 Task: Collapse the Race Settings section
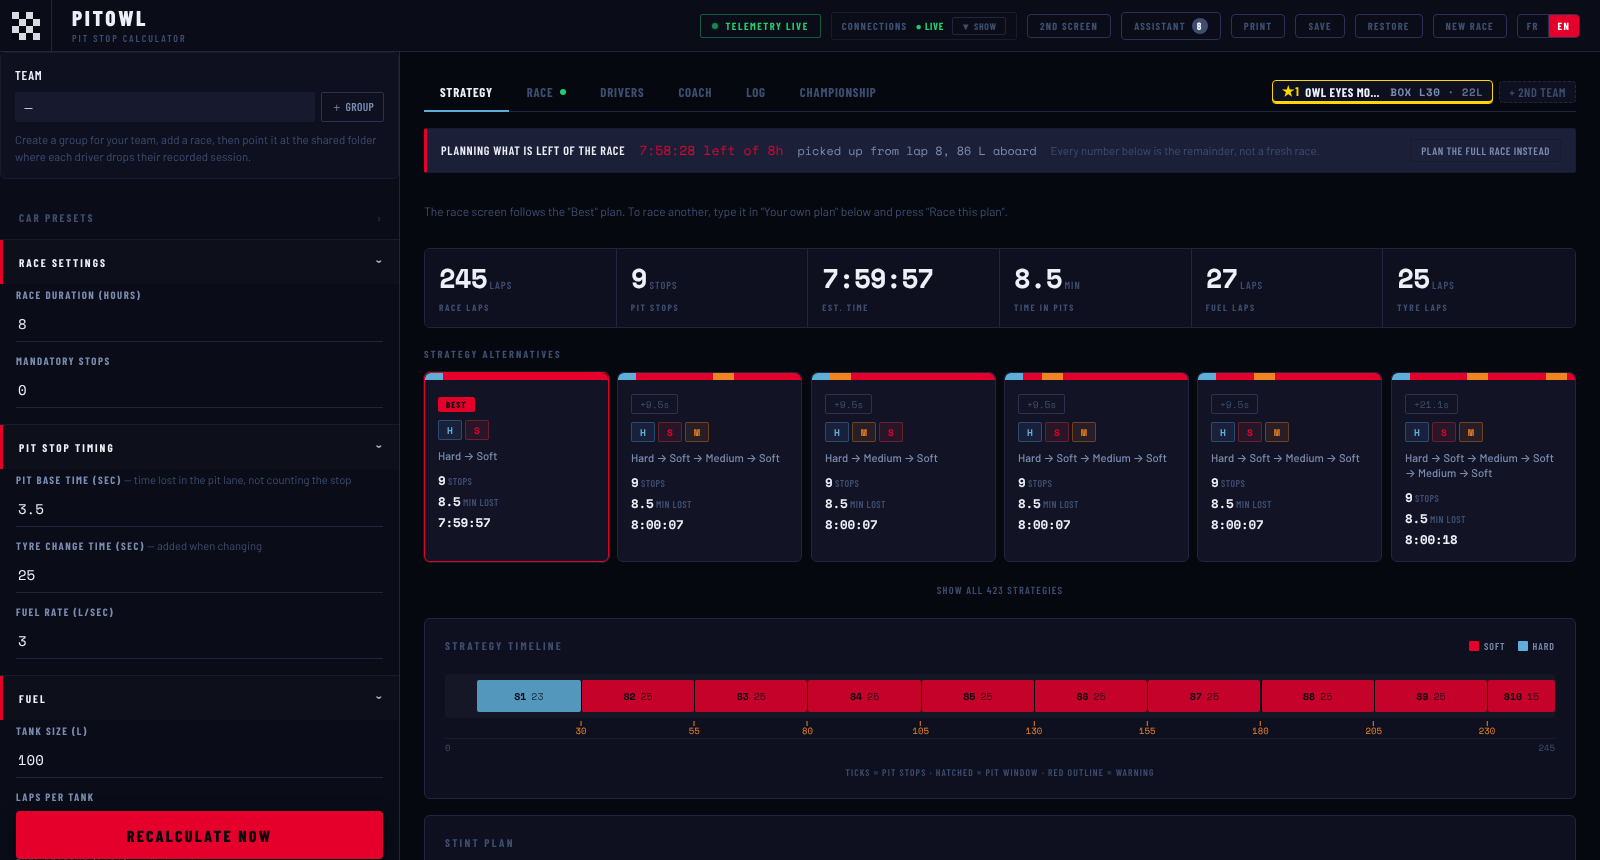[x=200, y=262]
